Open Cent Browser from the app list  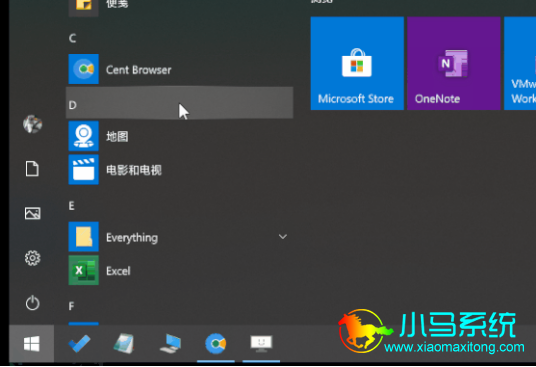tap(179, 69)
